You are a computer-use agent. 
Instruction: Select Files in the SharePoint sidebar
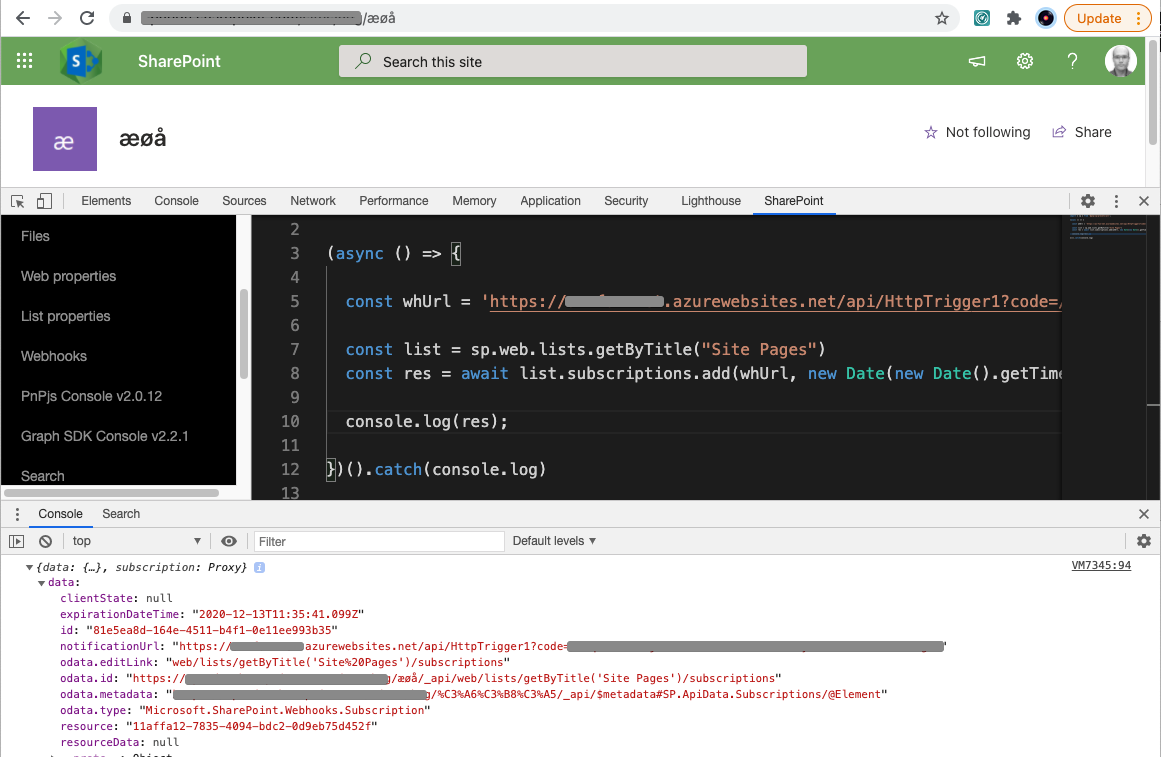[36, 236]
